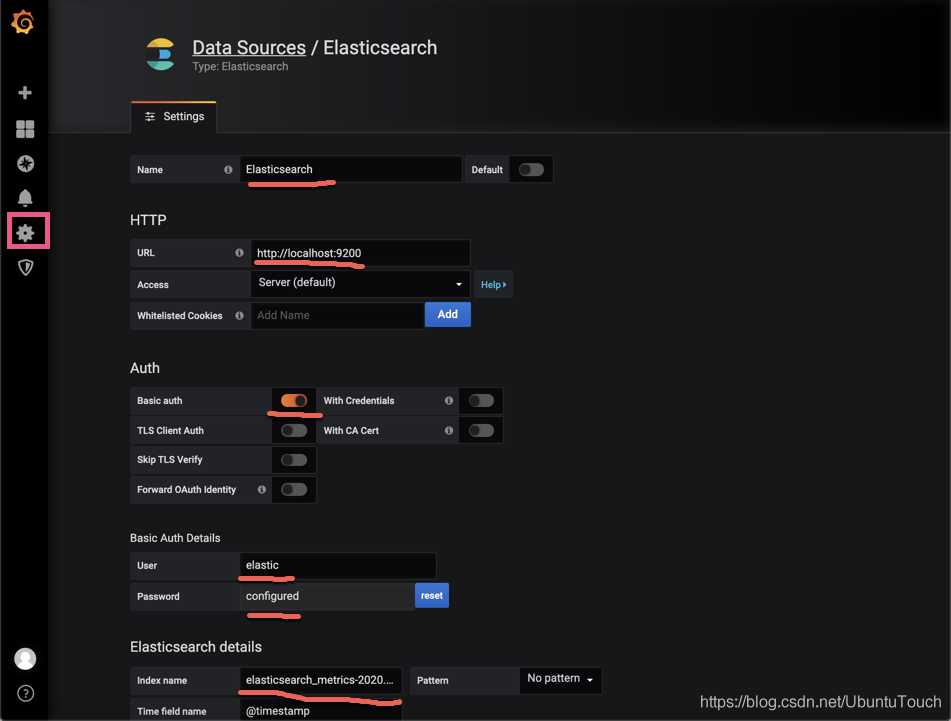Open the Alerting bell icon
Screen dimensions: 951x721
click(25, 198)
